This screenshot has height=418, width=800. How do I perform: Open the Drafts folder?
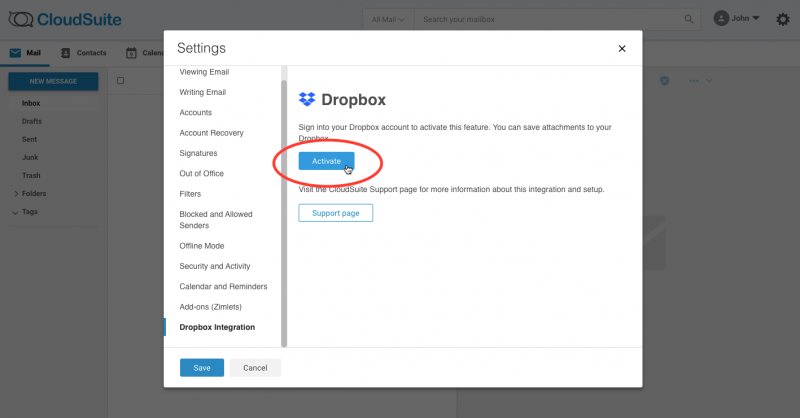[32, 121]
